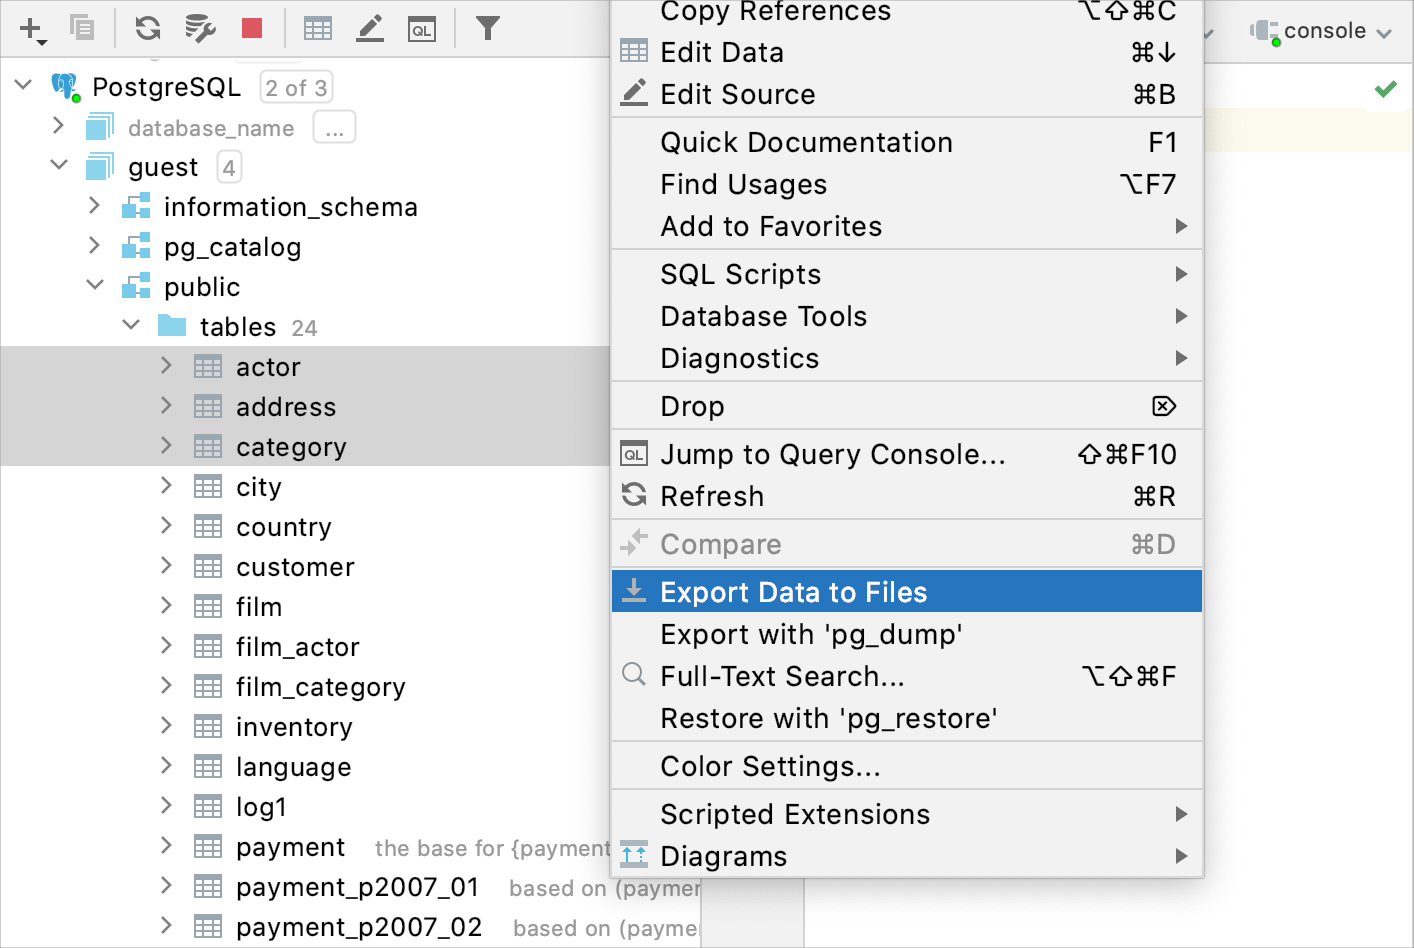Select Drop in the context menu
Viewport: 1414px width, 948px height.
pos(692,406)
